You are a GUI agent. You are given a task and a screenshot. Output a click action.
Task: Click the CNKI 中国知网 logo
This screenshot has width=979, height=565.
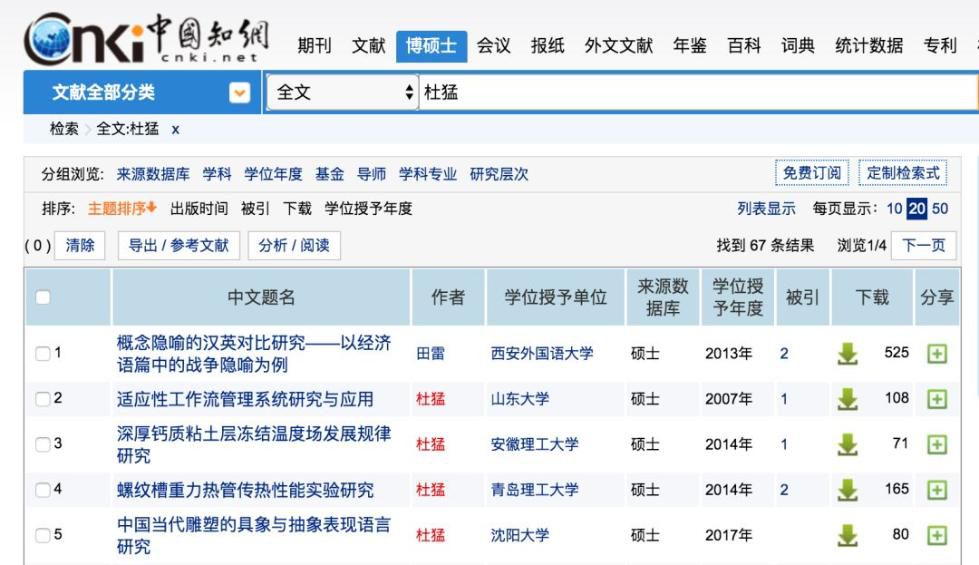coord(141,39)
